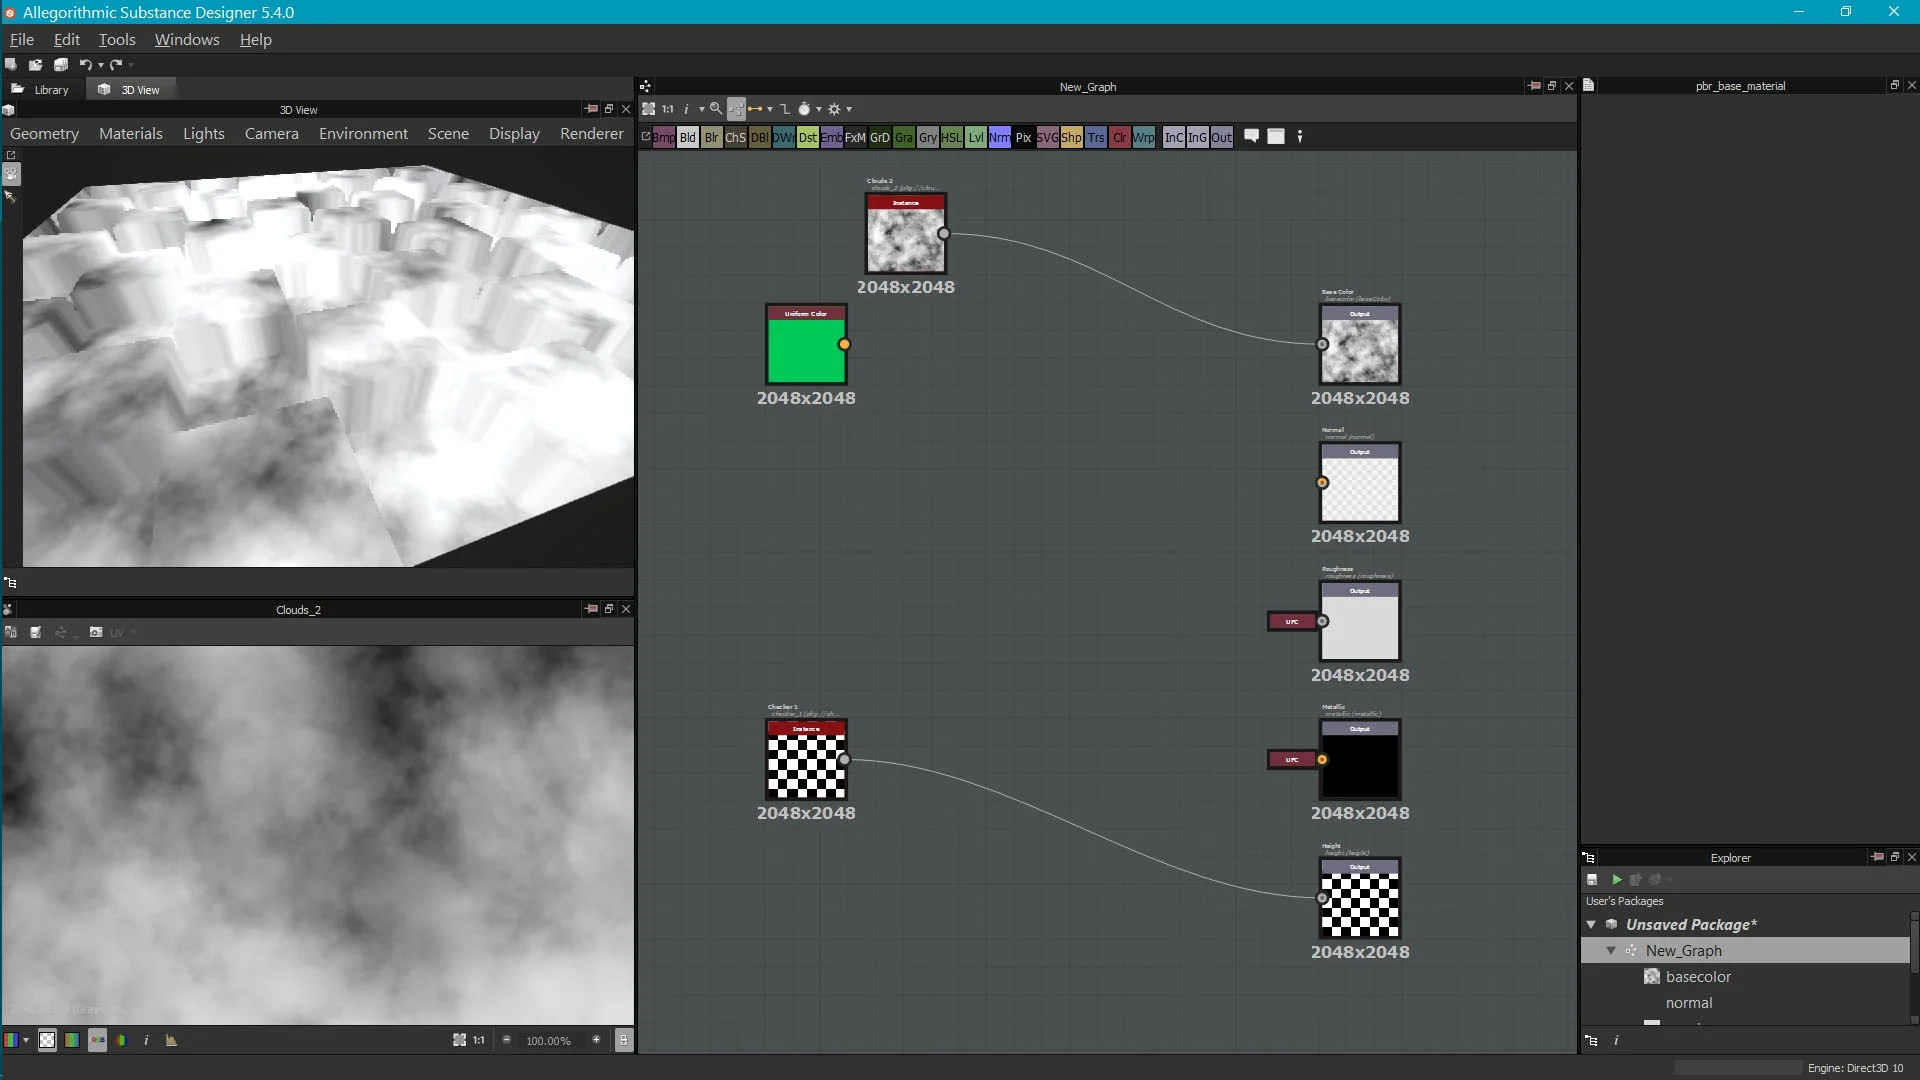Open the Tools menu

click(x=117, y=39)
